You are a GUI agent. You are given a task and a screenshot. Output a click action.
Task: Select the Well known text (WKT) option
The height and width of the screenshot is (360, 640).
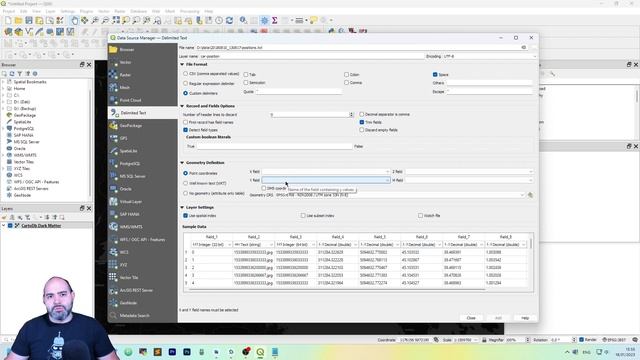click(x=185, y=183)
